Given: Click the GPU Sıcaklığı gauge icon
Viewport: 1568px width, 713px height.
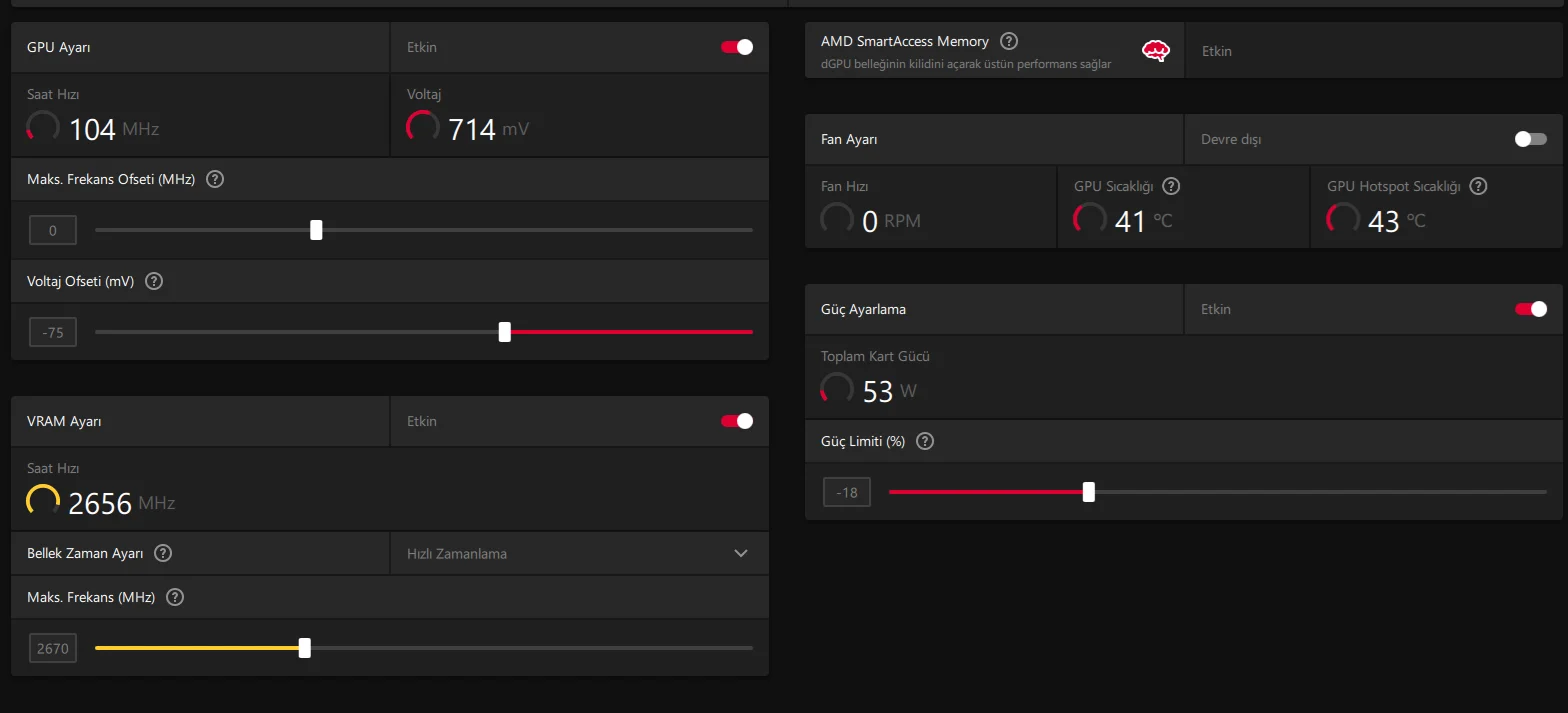Looking at the screenshot, I should pyautogui.click(x=1090, y=219).
